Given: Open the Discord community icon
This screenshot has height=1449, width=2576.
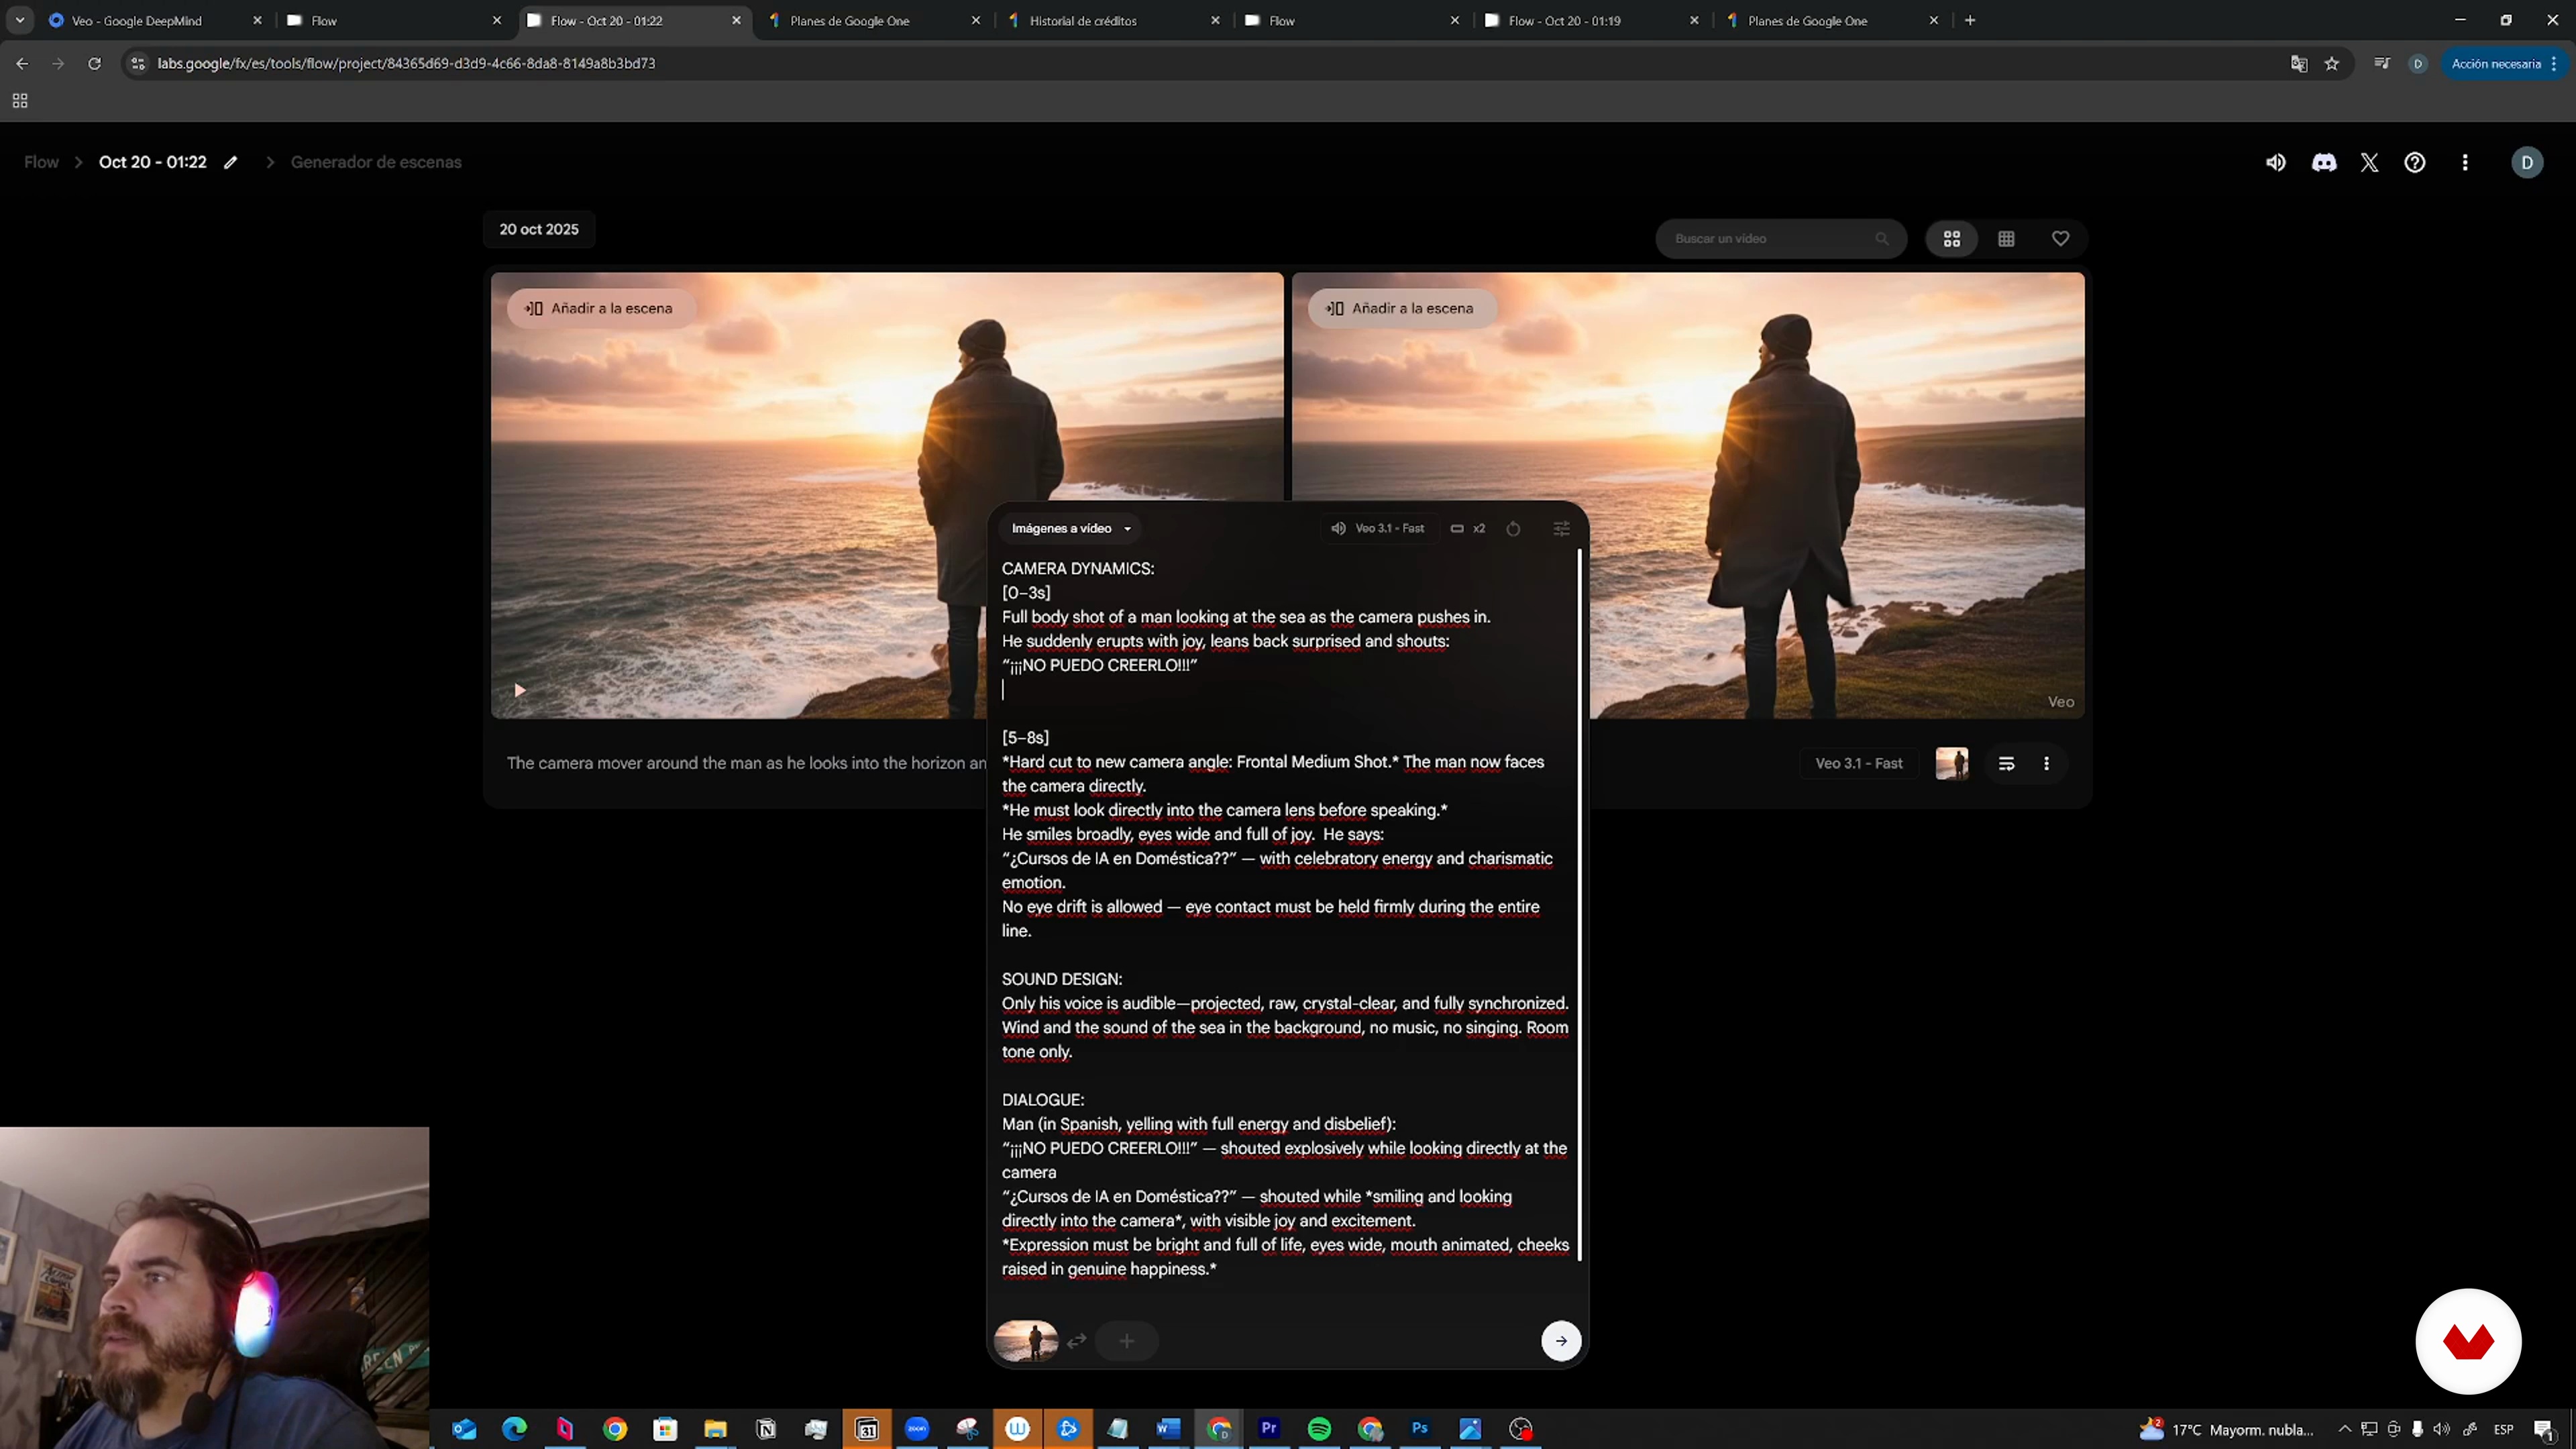Looking at the screenshot, I should point(2324,162).
